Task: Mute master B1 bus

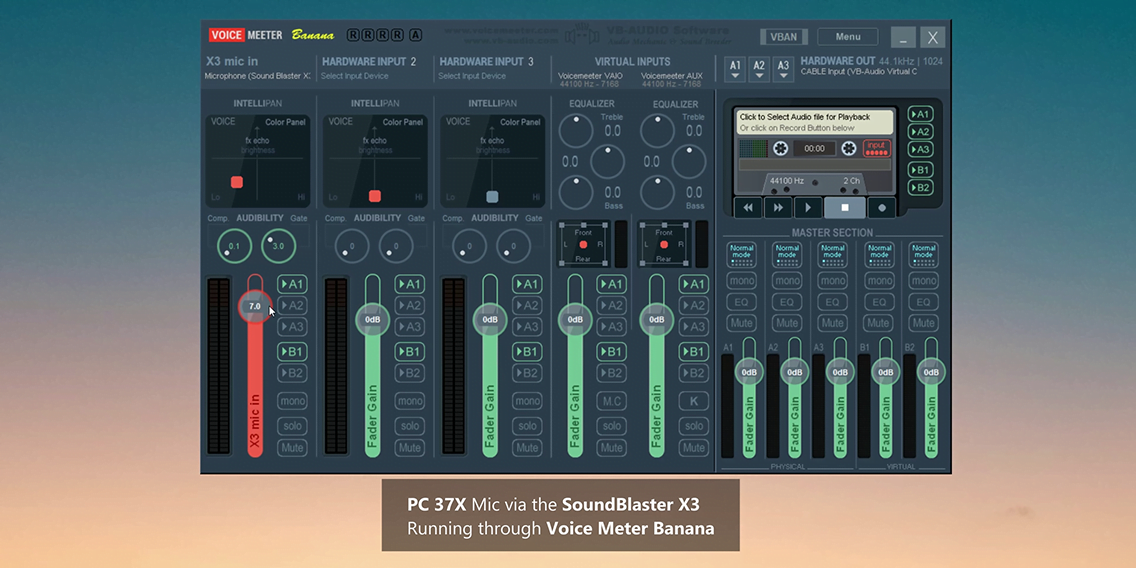Action: coord(879,323)
